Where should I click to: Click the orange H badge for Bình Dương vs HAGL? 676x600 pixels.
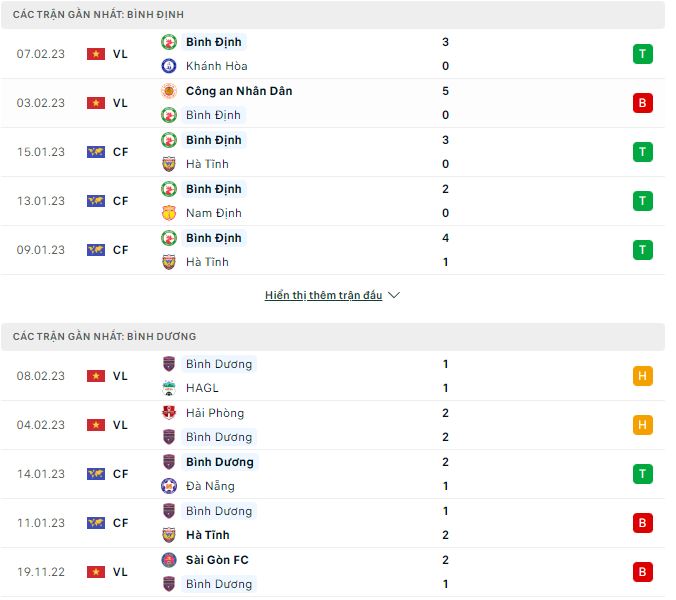[643, 376]
